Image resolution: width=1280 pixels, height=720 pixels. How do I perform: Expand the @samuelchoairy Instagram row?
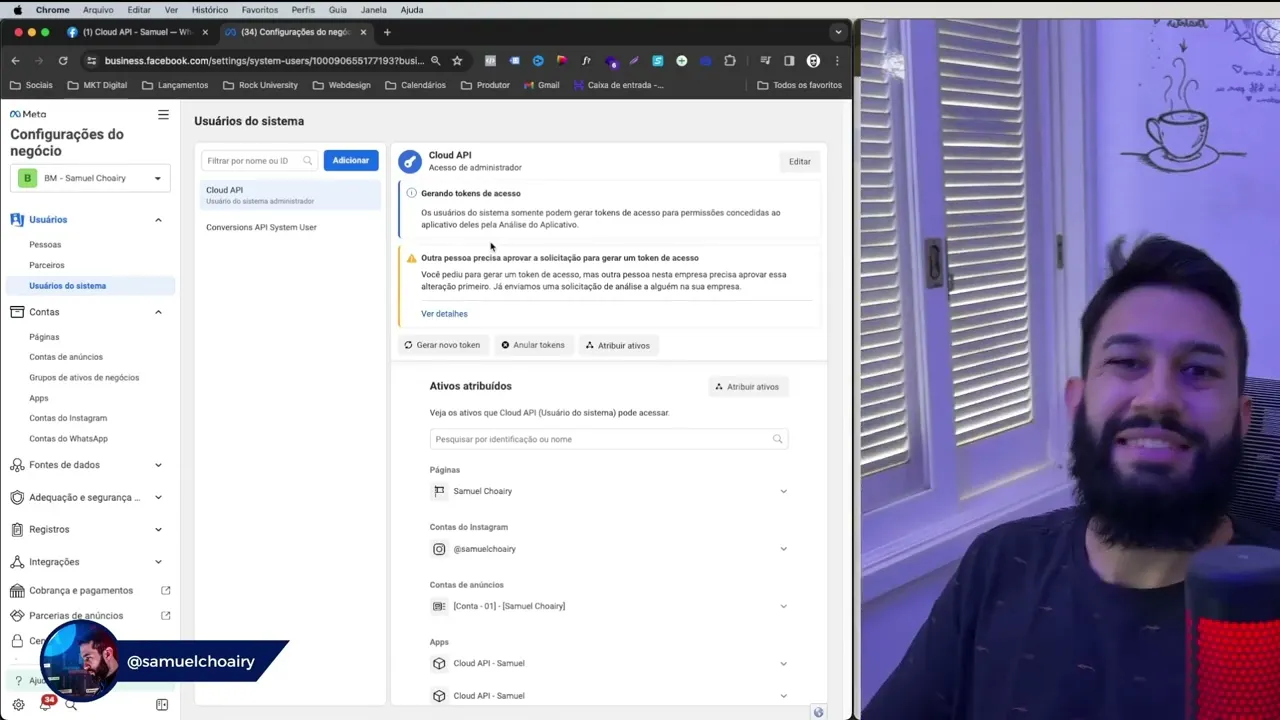point(783,549)
